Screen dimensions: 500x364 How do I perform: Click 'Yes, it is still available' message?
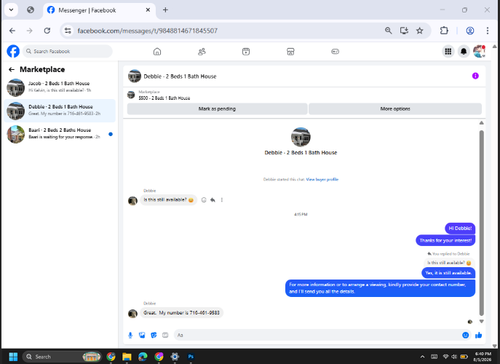click(x=448, y=273)
